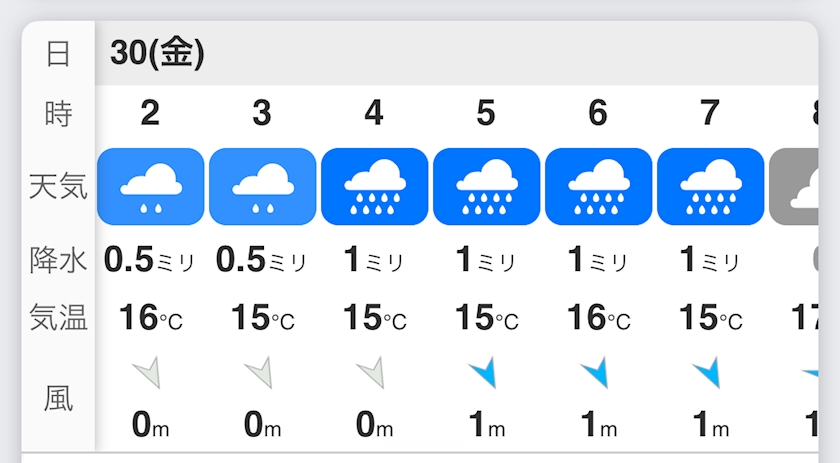The image size is (840, 463).
Task: Tap the blue wind arrow under hour 7
Action: (708, 374)
